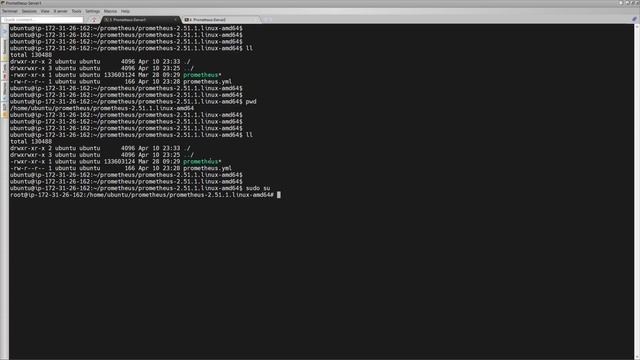
Task: Open the Macros menu
Action: pyautogui.click(x=110, y=11)
